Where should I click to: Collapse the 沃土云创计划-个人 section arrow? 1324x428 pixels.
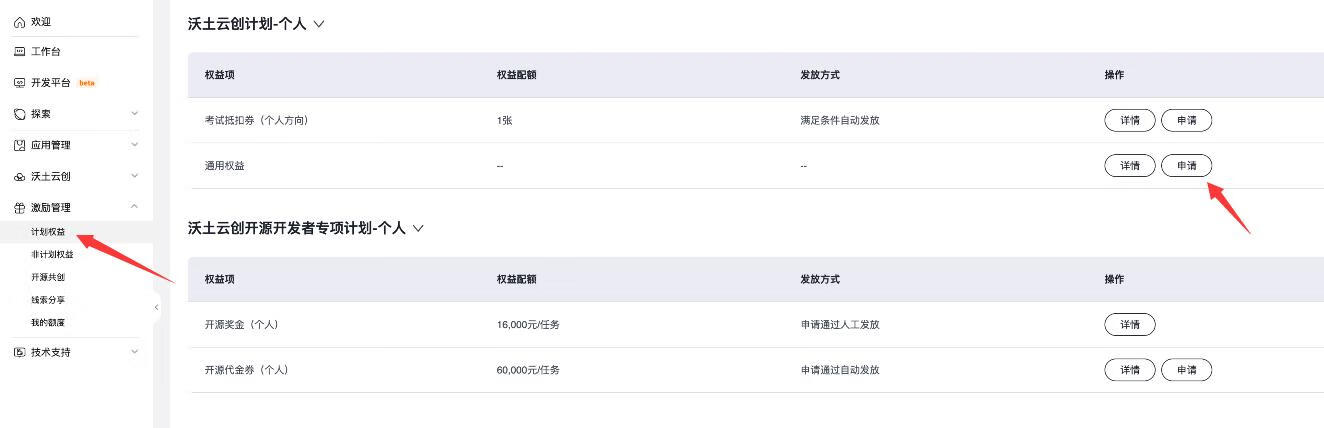point(319,24)
